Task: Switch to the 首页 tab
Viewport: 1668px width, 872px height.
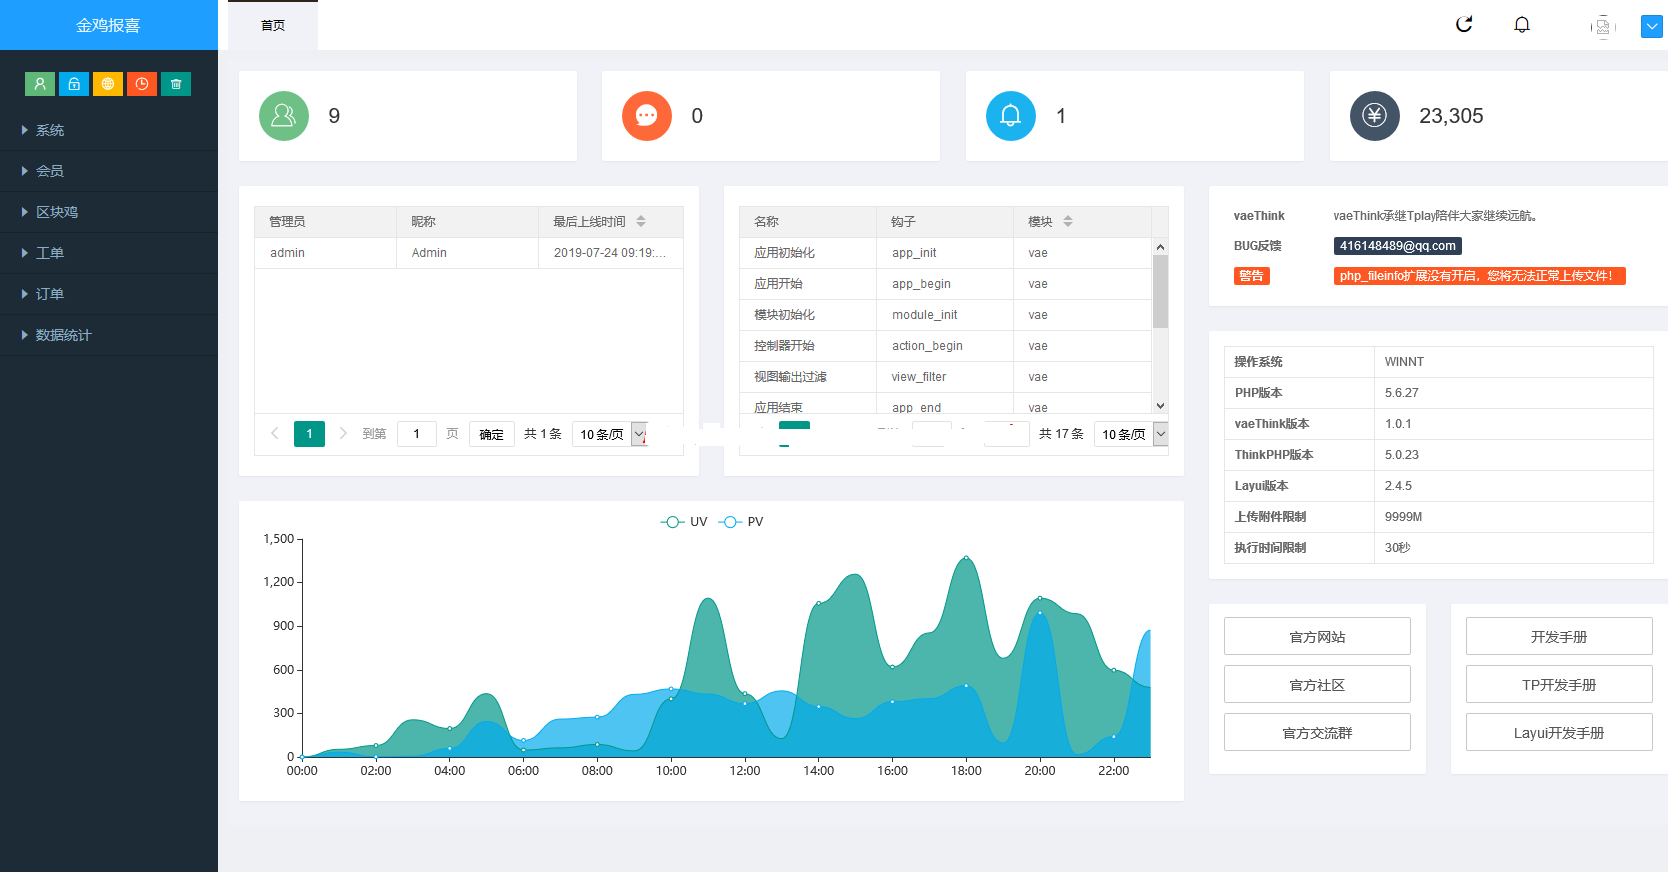Action: pos(273,26)
